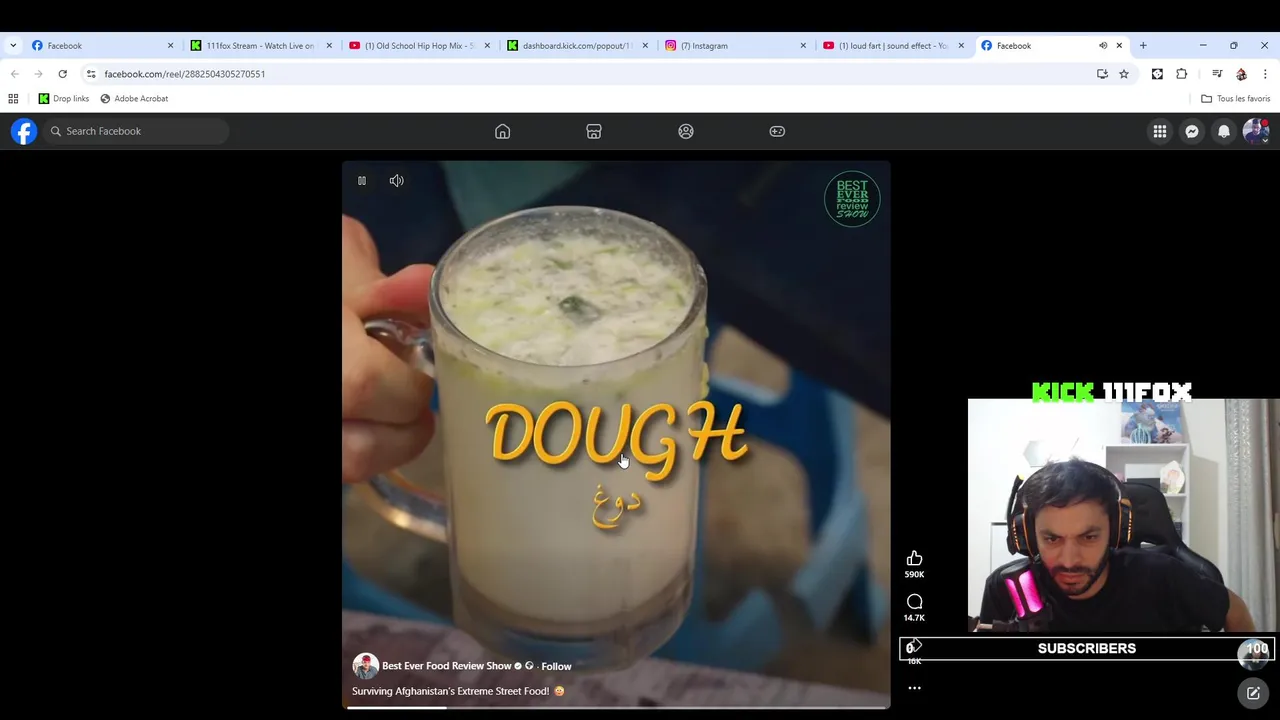The width and height of the screenshot is (1280, 720).
Task: Open Facebook notifications bell
Action: (x=1224, y=131)
